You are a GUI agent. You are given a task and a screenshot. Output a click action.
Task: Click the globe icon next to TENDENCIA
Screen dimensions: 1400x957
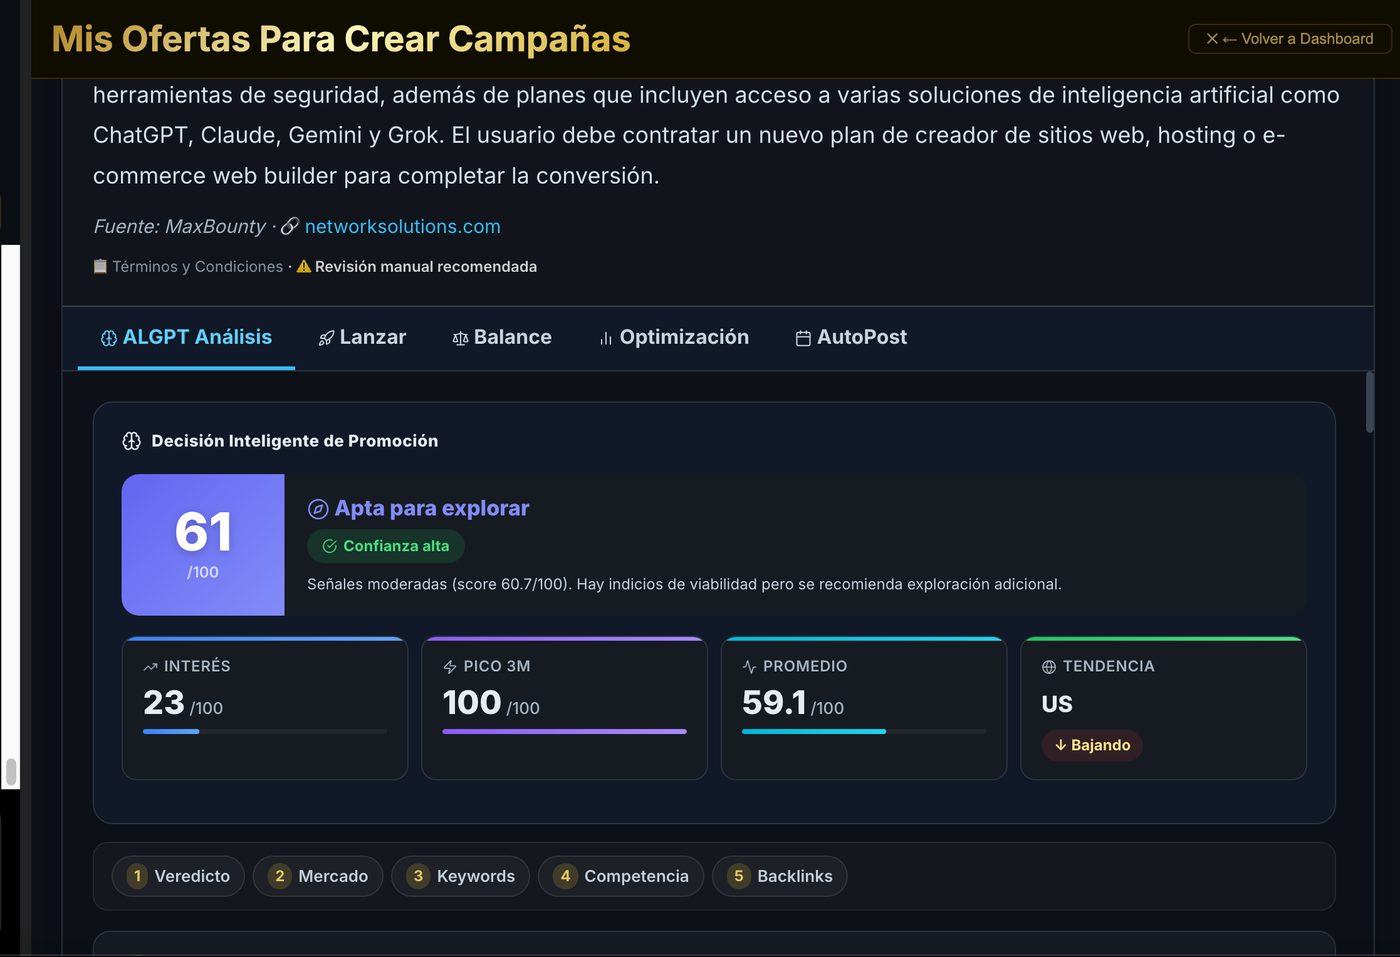point(1049,667)
